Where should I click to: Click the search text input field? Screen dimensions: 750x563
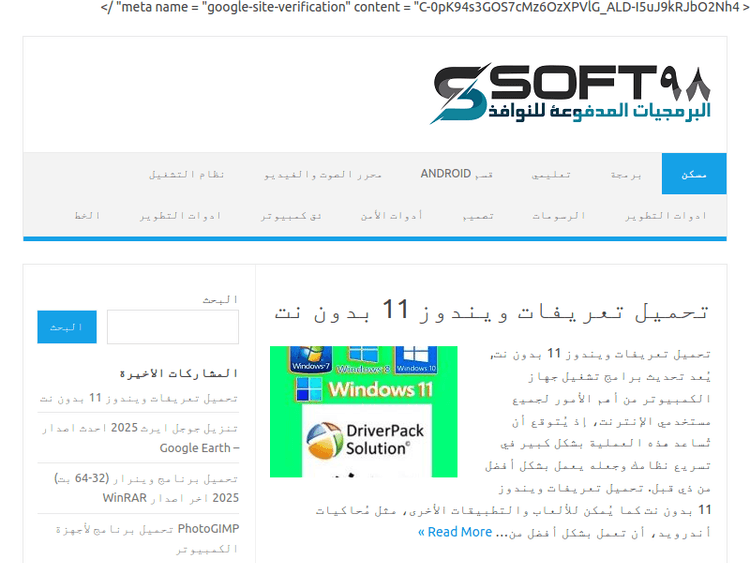173,327
